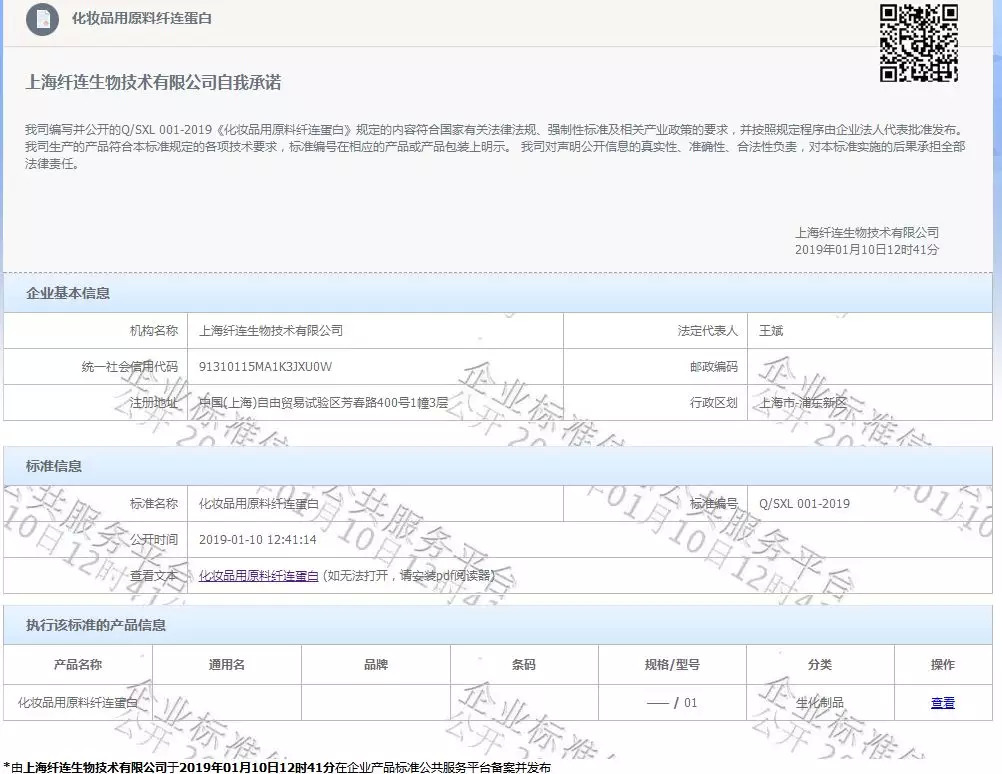
Task: Click the district value 上海市-浦东新区
Action: (803, 403)
